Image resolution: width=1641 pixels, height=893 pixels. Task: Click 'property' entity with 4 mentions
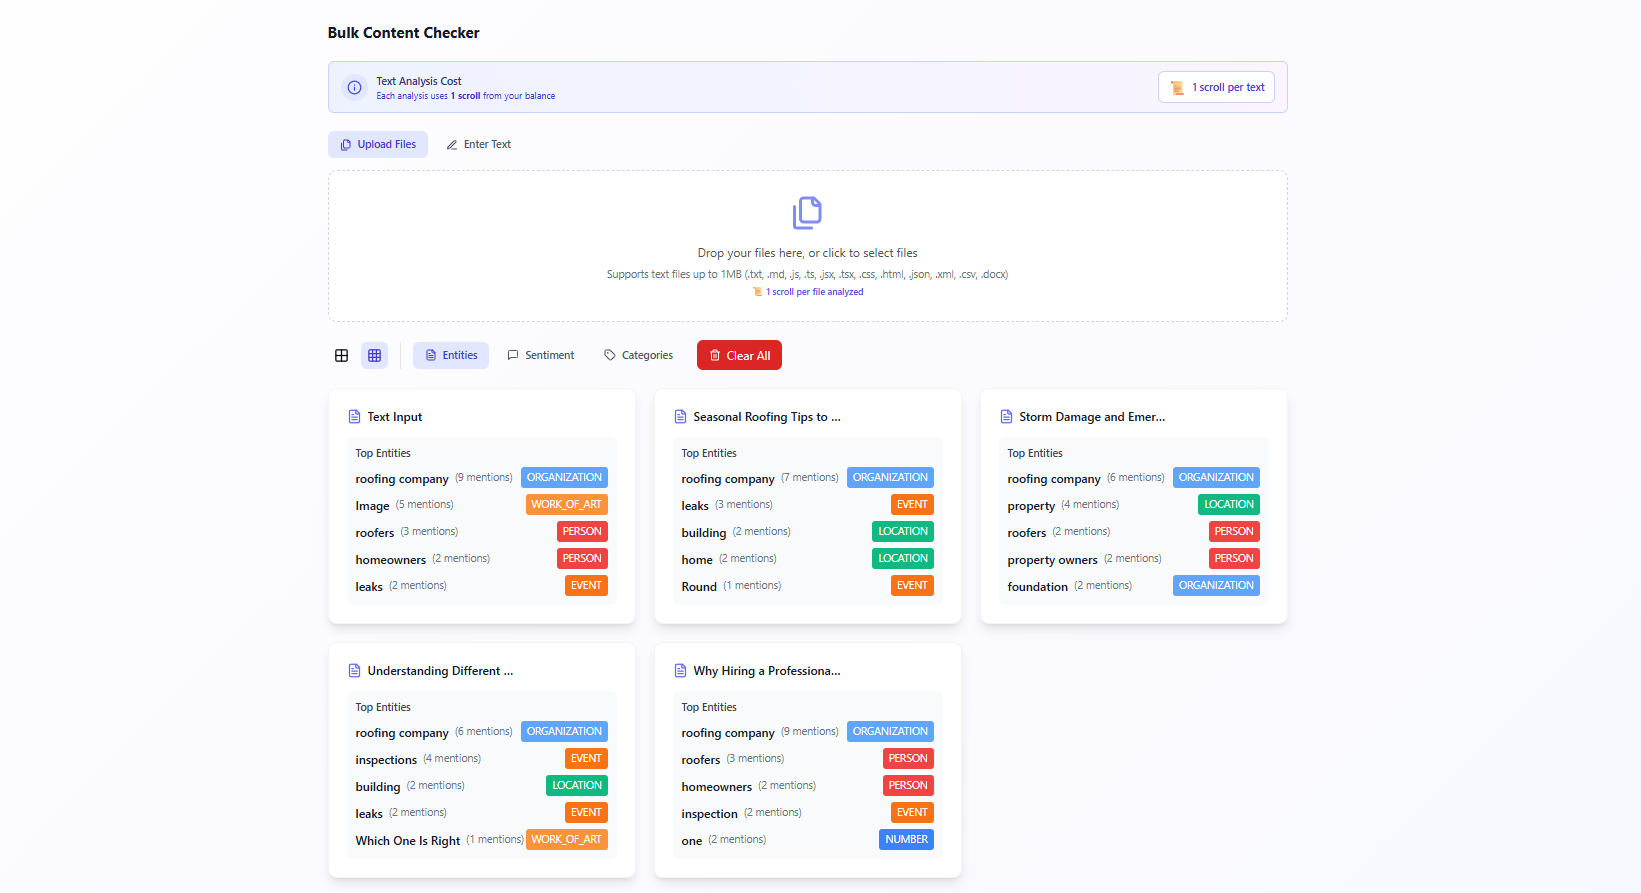click(x=1031, y=506)
